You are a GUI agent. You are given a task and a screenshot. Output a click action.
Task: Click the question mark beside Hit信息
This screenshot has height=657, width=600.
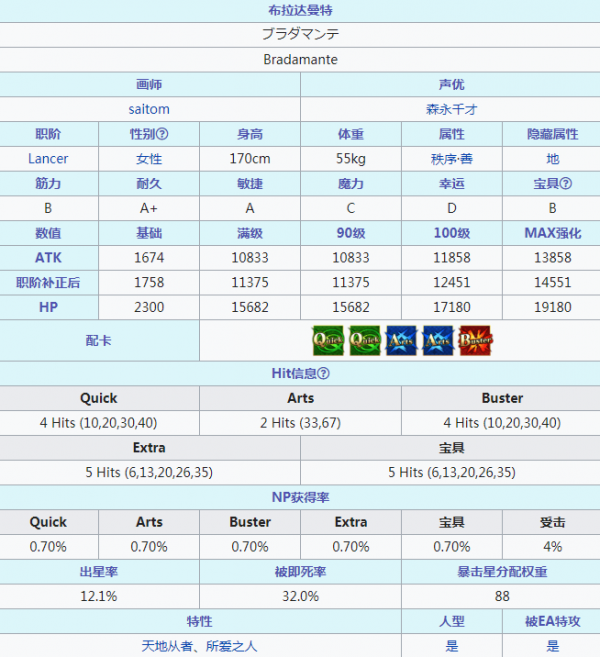click(323, 373)
